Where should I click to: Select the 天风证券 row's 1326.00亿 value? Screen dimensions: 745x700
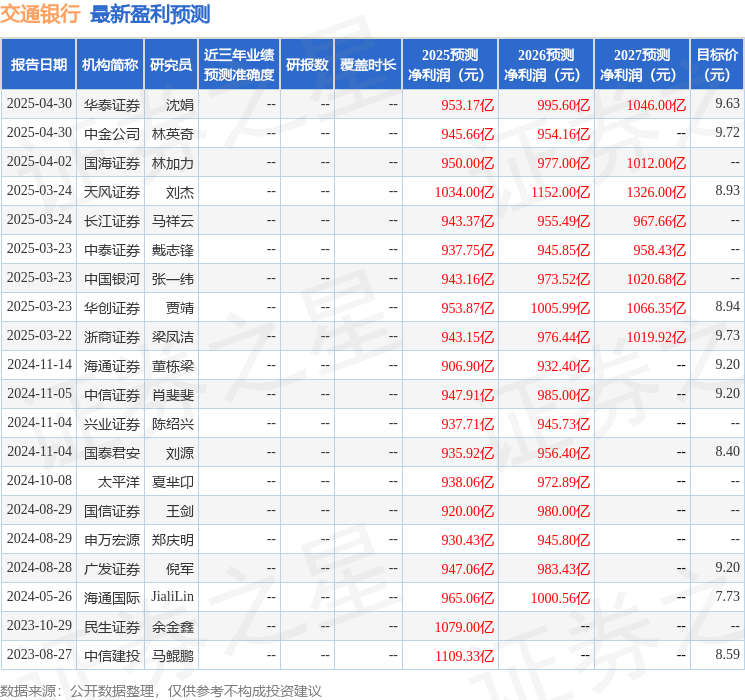click(658, 191)
